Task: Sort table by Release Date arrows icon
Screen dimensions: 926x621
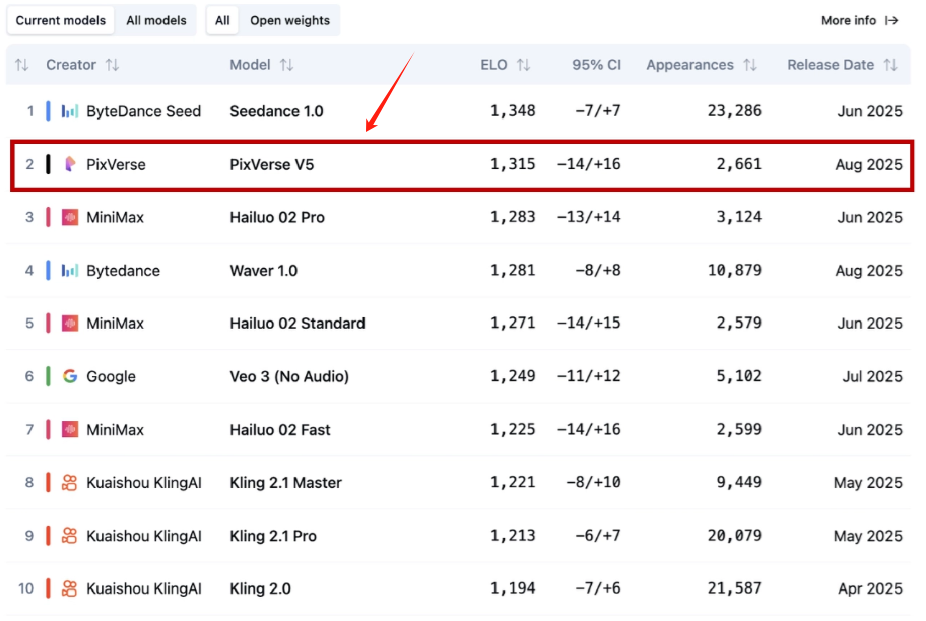Action: (891, 65)
